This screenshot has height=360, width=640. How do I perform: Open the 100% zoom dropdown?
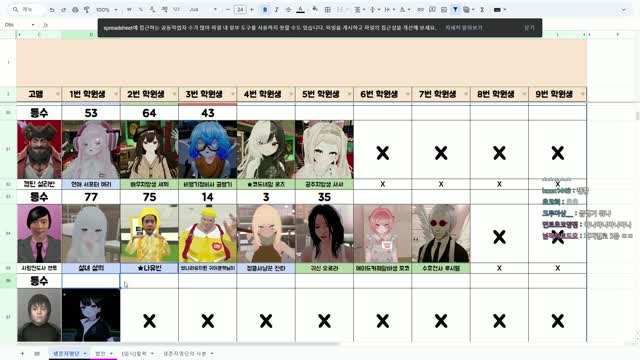107,9
